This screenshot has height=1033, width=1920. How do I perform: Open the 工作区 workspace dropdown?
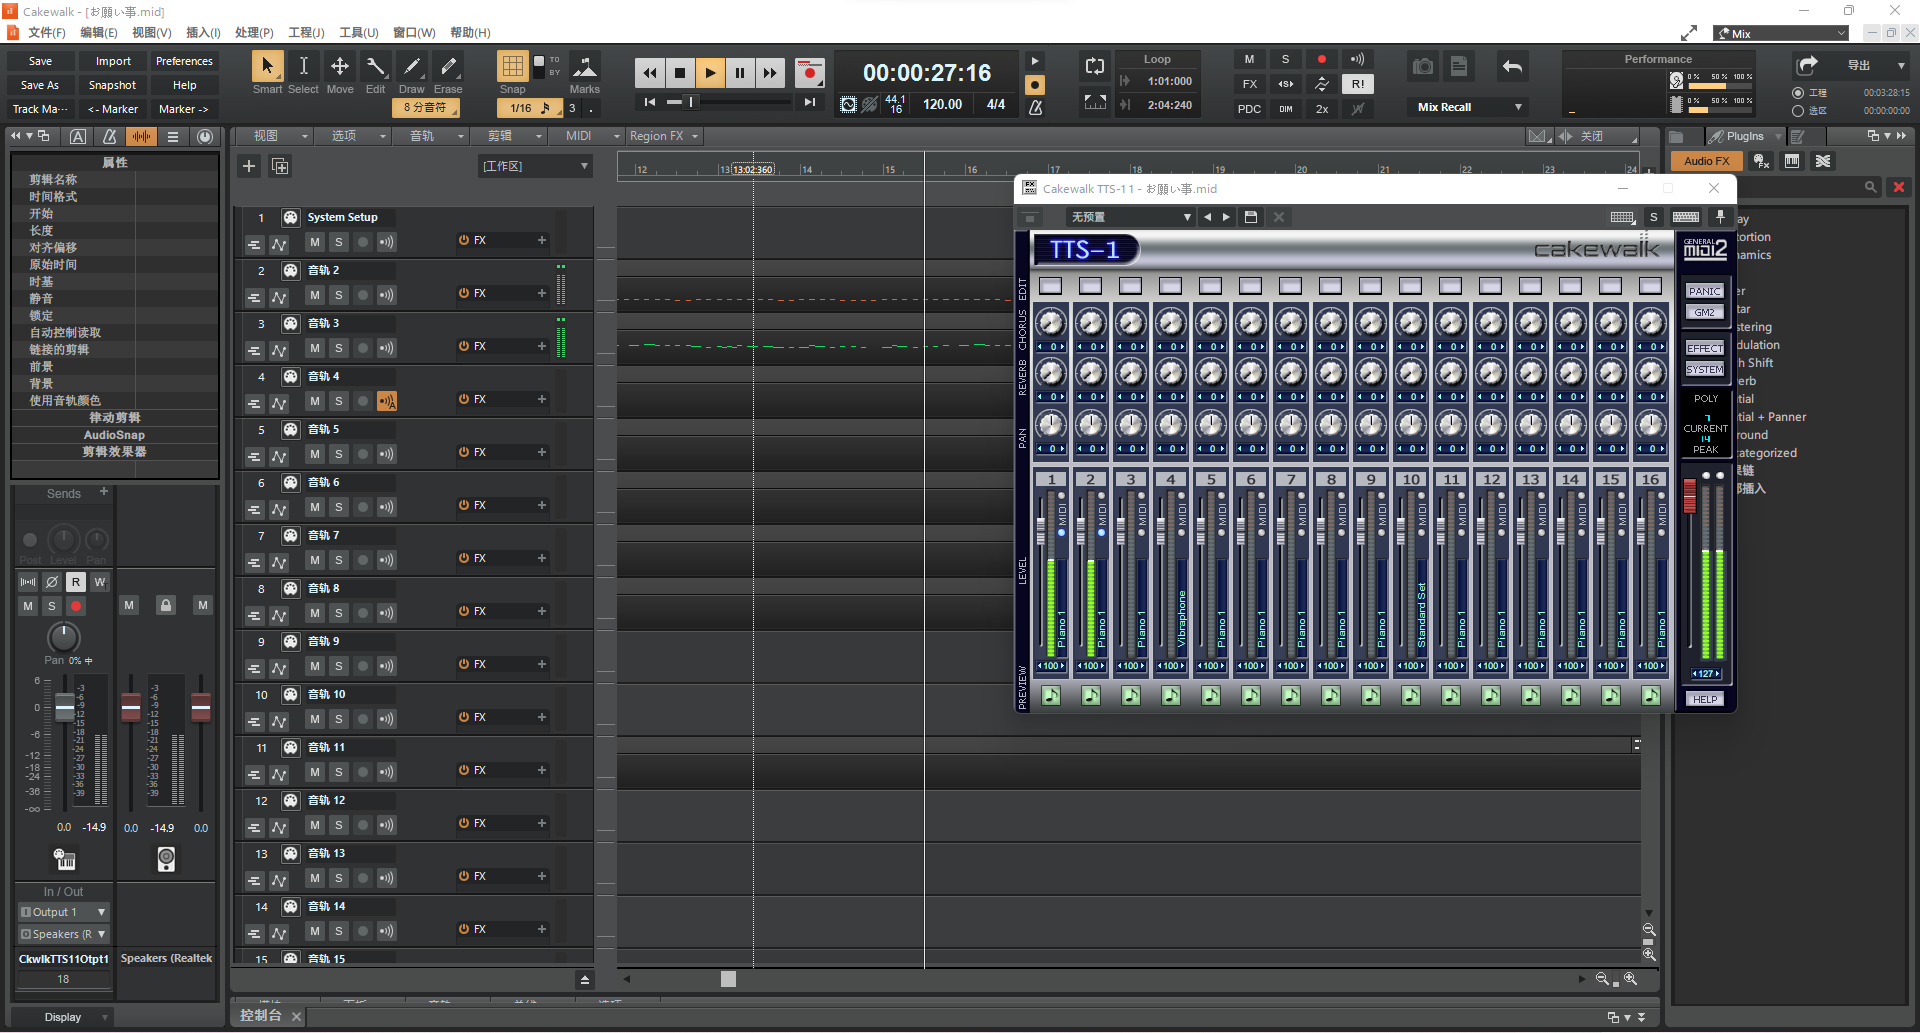pos(535,166)
